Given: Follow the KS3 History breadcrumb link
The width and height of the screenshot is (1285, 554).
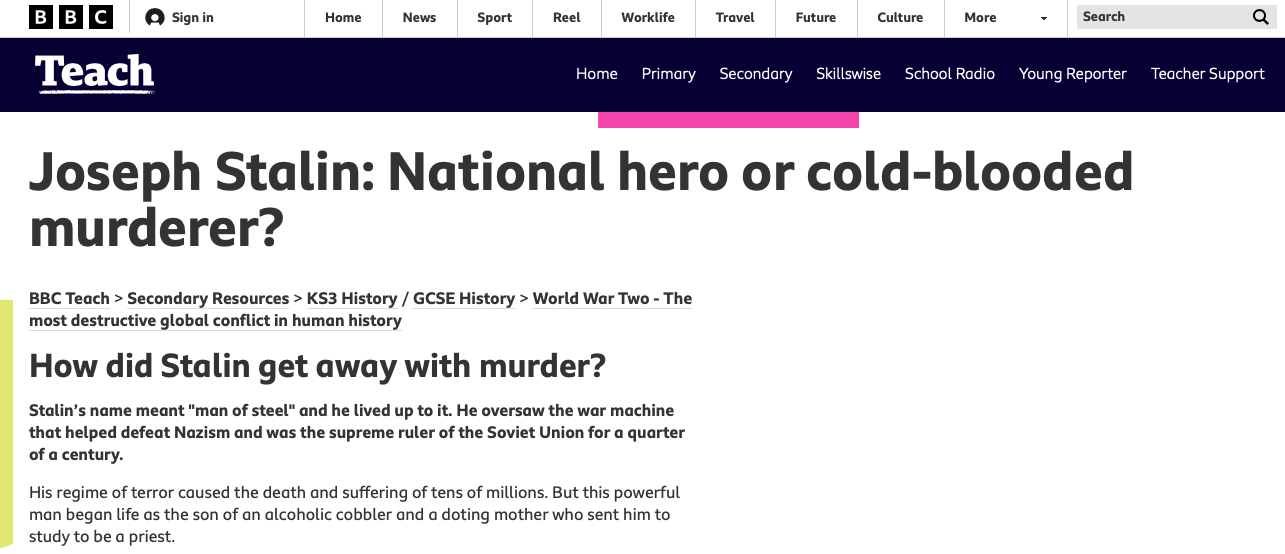Looking at the screenshot, I should tap(352, 298).
